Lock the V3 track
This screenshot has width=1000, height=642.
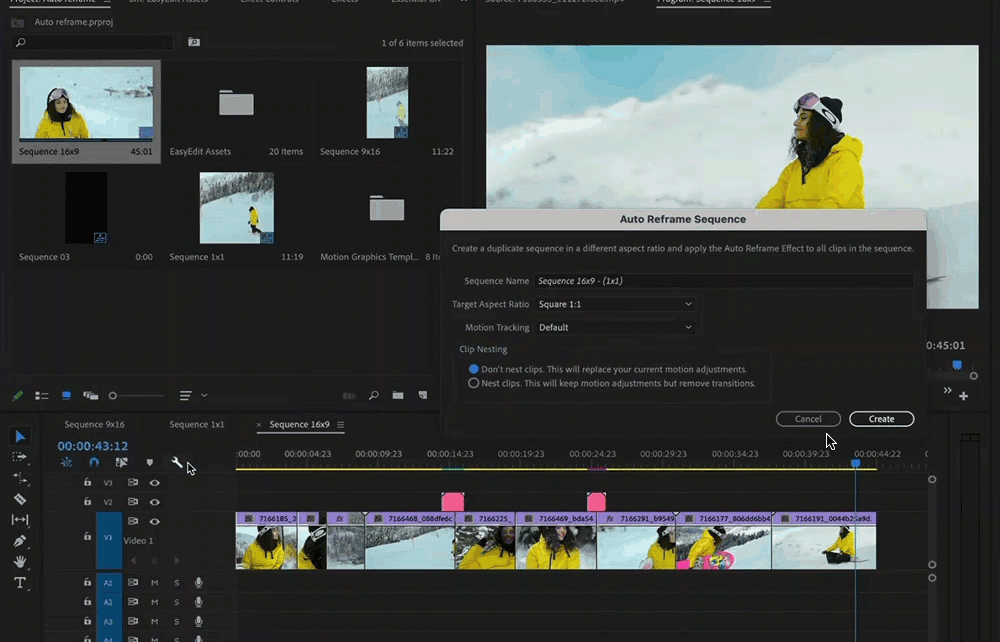(87, 483)
